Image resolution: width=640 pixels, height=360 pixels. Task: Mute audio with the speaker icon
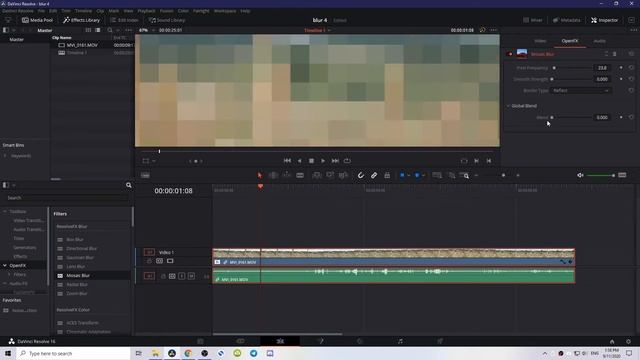pos(580,175)
